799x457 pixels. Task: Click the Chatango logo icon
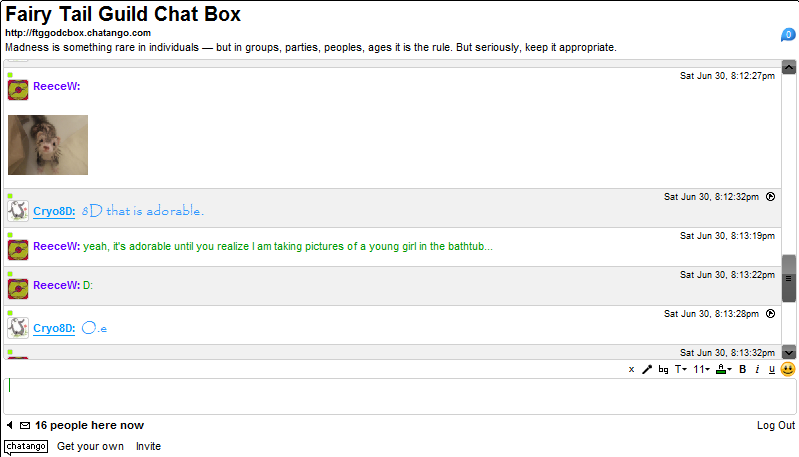pyautogui.click(x=25, y=446)
